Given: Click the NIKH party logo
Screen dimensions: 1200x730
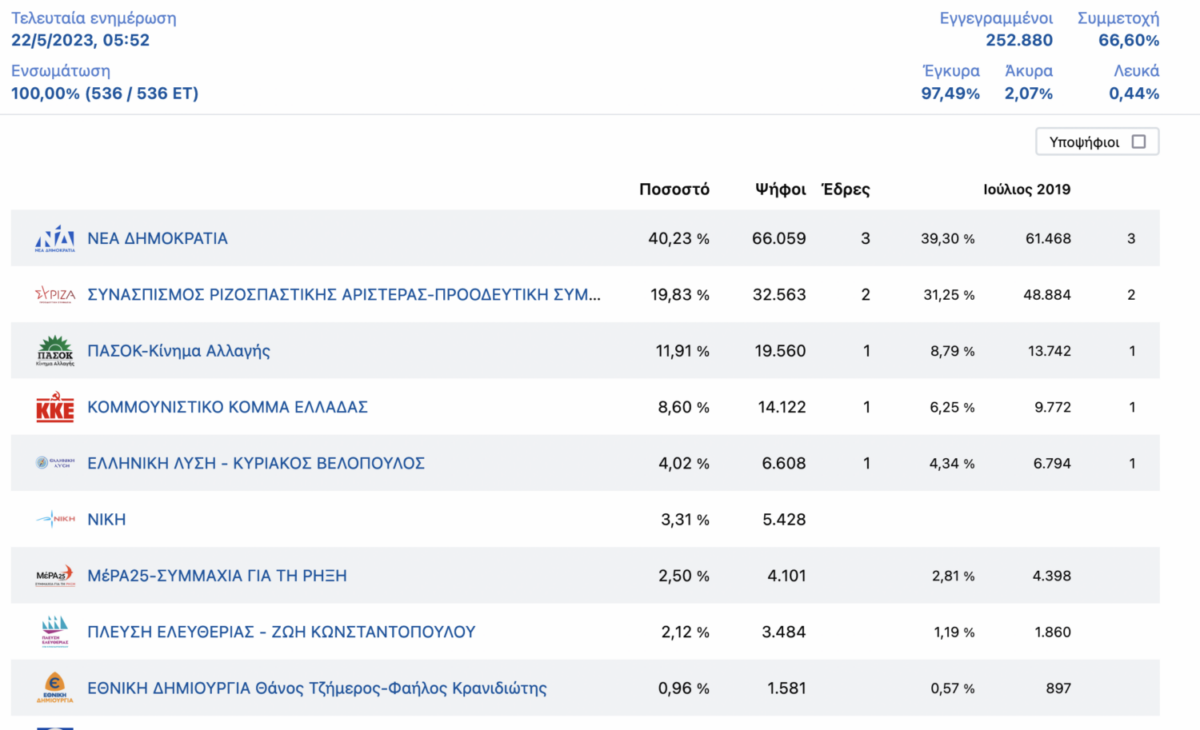Looking at the screenshot, I should [55, 519].
